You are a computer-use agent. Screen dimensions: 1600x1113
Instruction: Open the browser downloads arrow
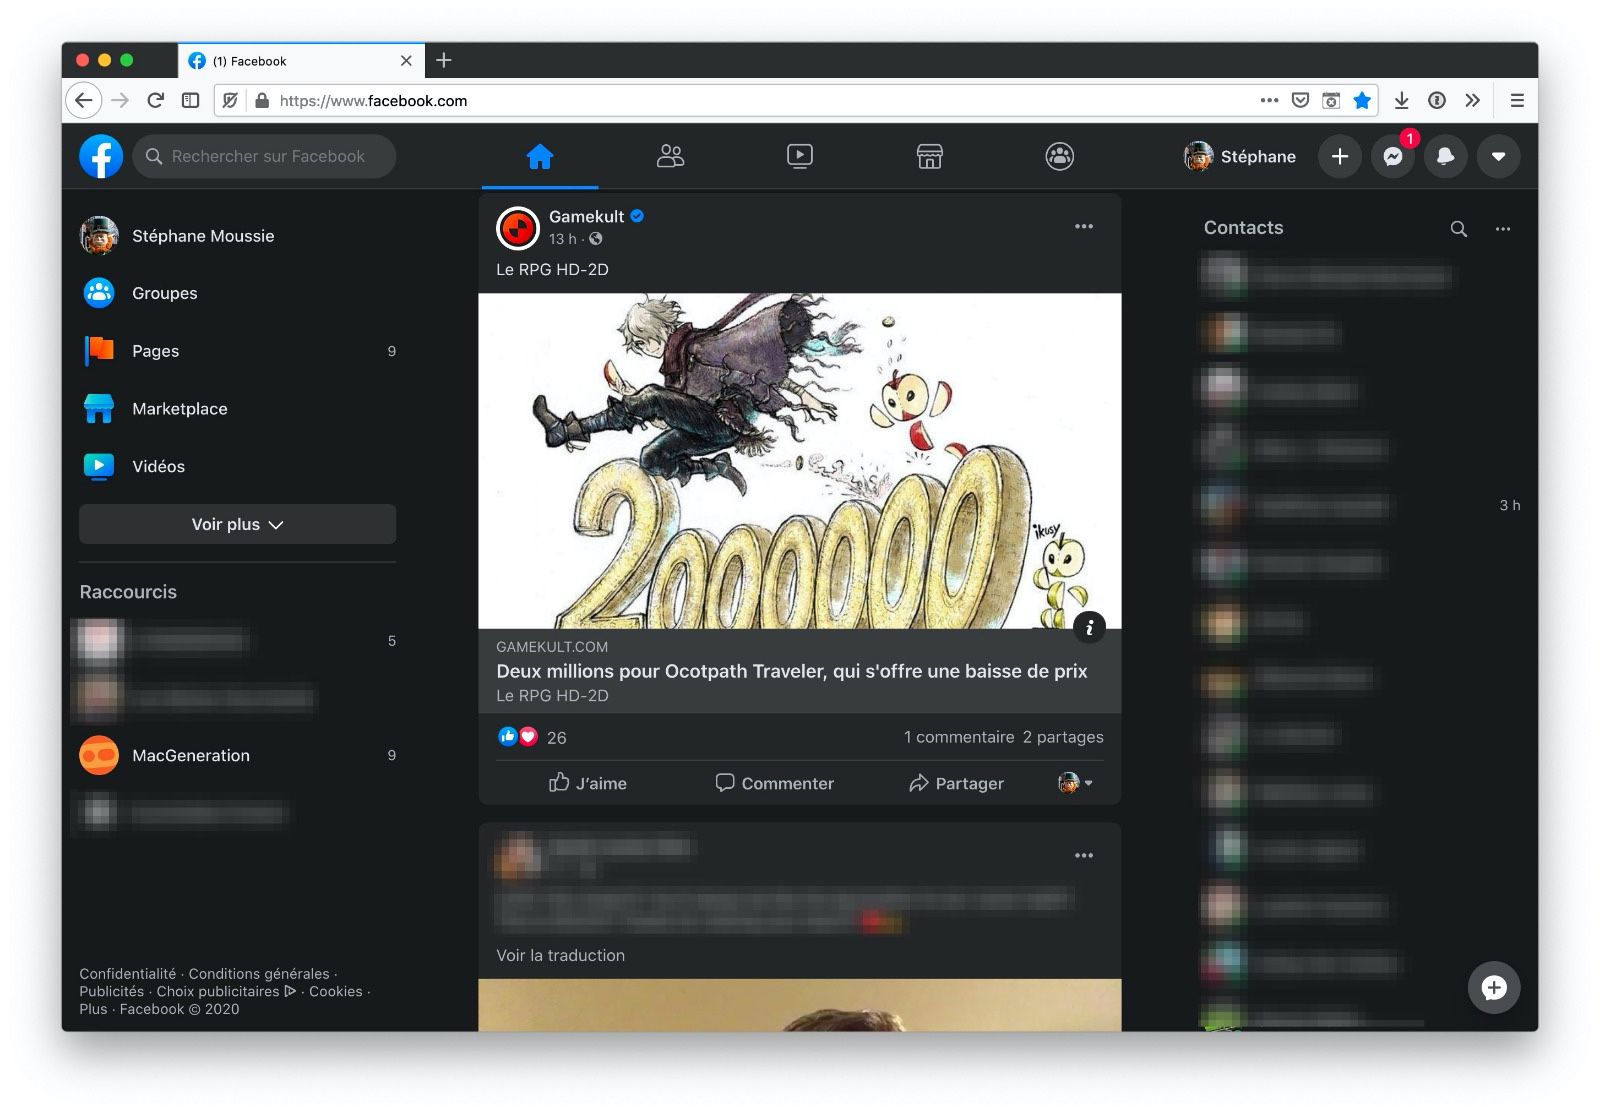1402,100
